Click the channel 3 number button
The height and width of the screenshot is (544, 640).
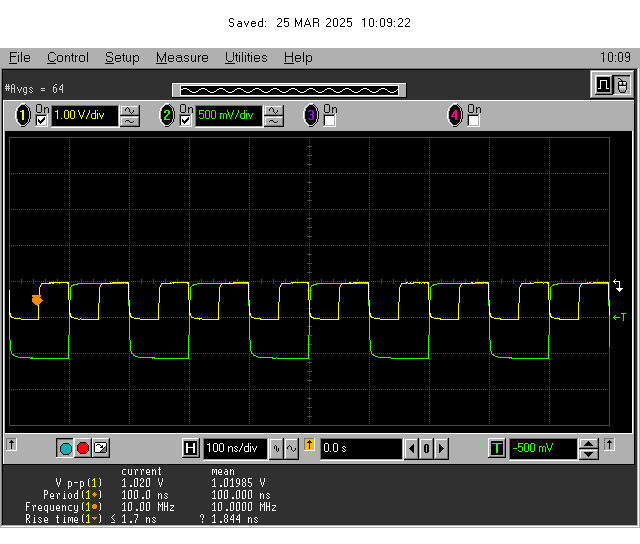tap(311, 116)
